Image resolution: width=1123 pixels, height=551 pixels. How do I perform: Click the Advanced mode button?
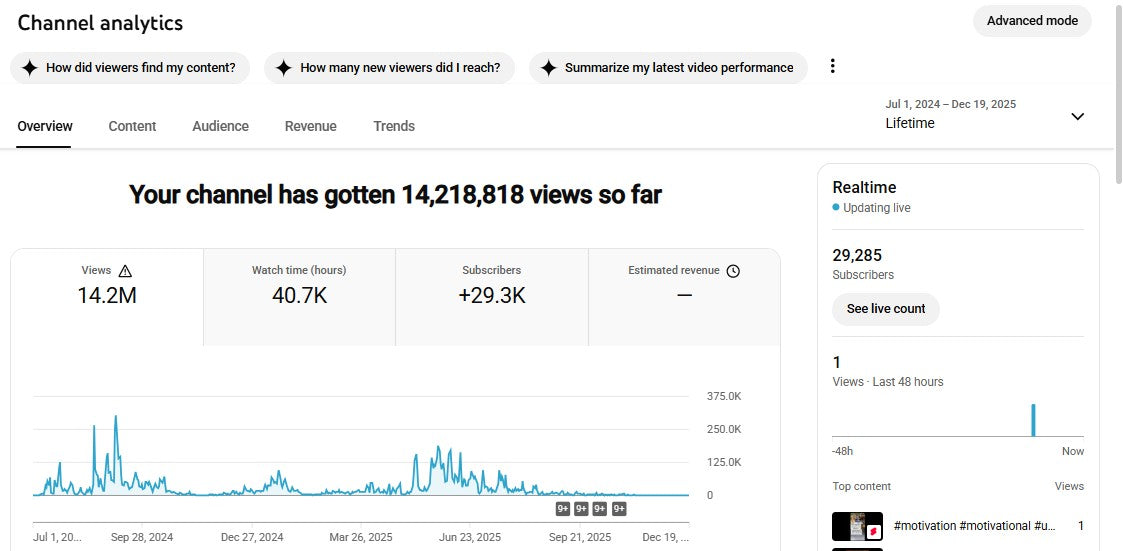point(1032,21)
